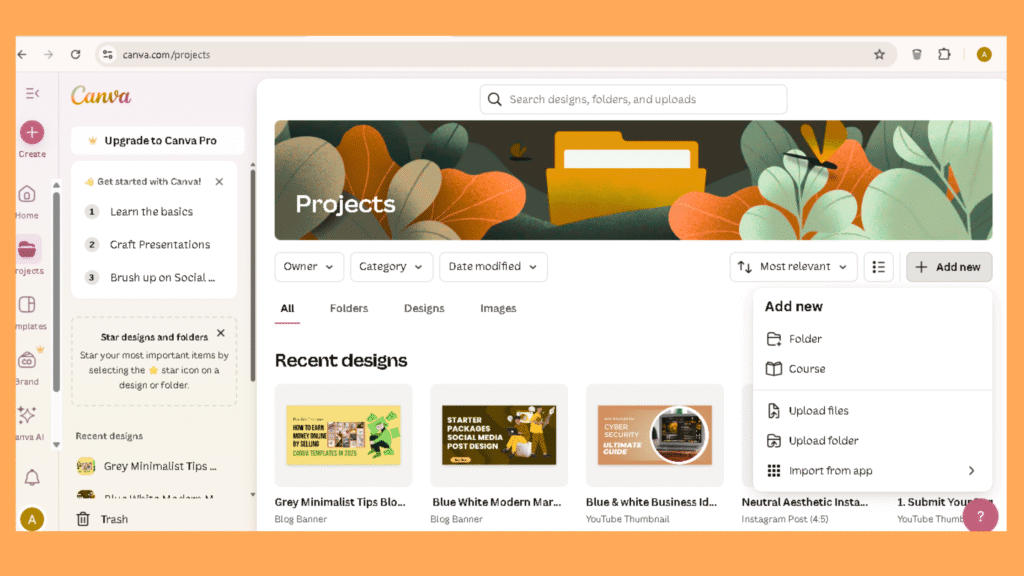Select the All tab
This screenshot has height=576, width=1024.
[287, 308]
